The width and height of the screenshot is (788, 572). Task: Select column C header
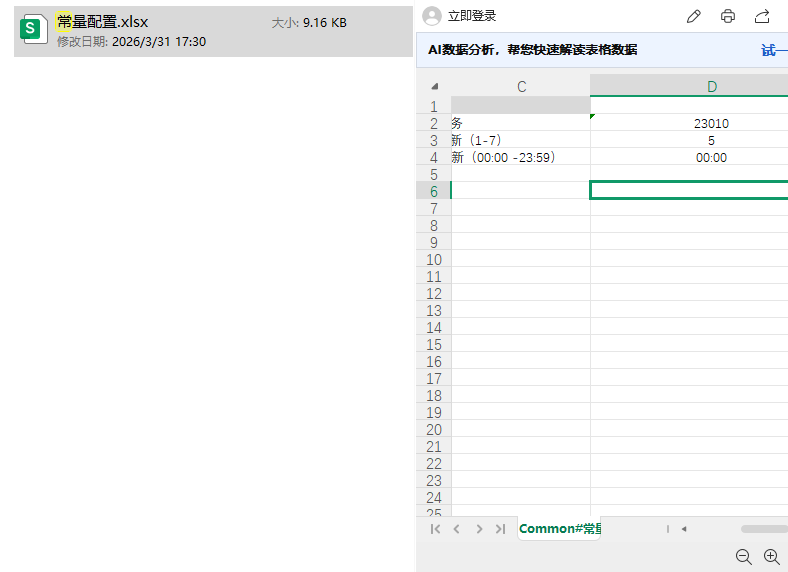coord(521,87)
